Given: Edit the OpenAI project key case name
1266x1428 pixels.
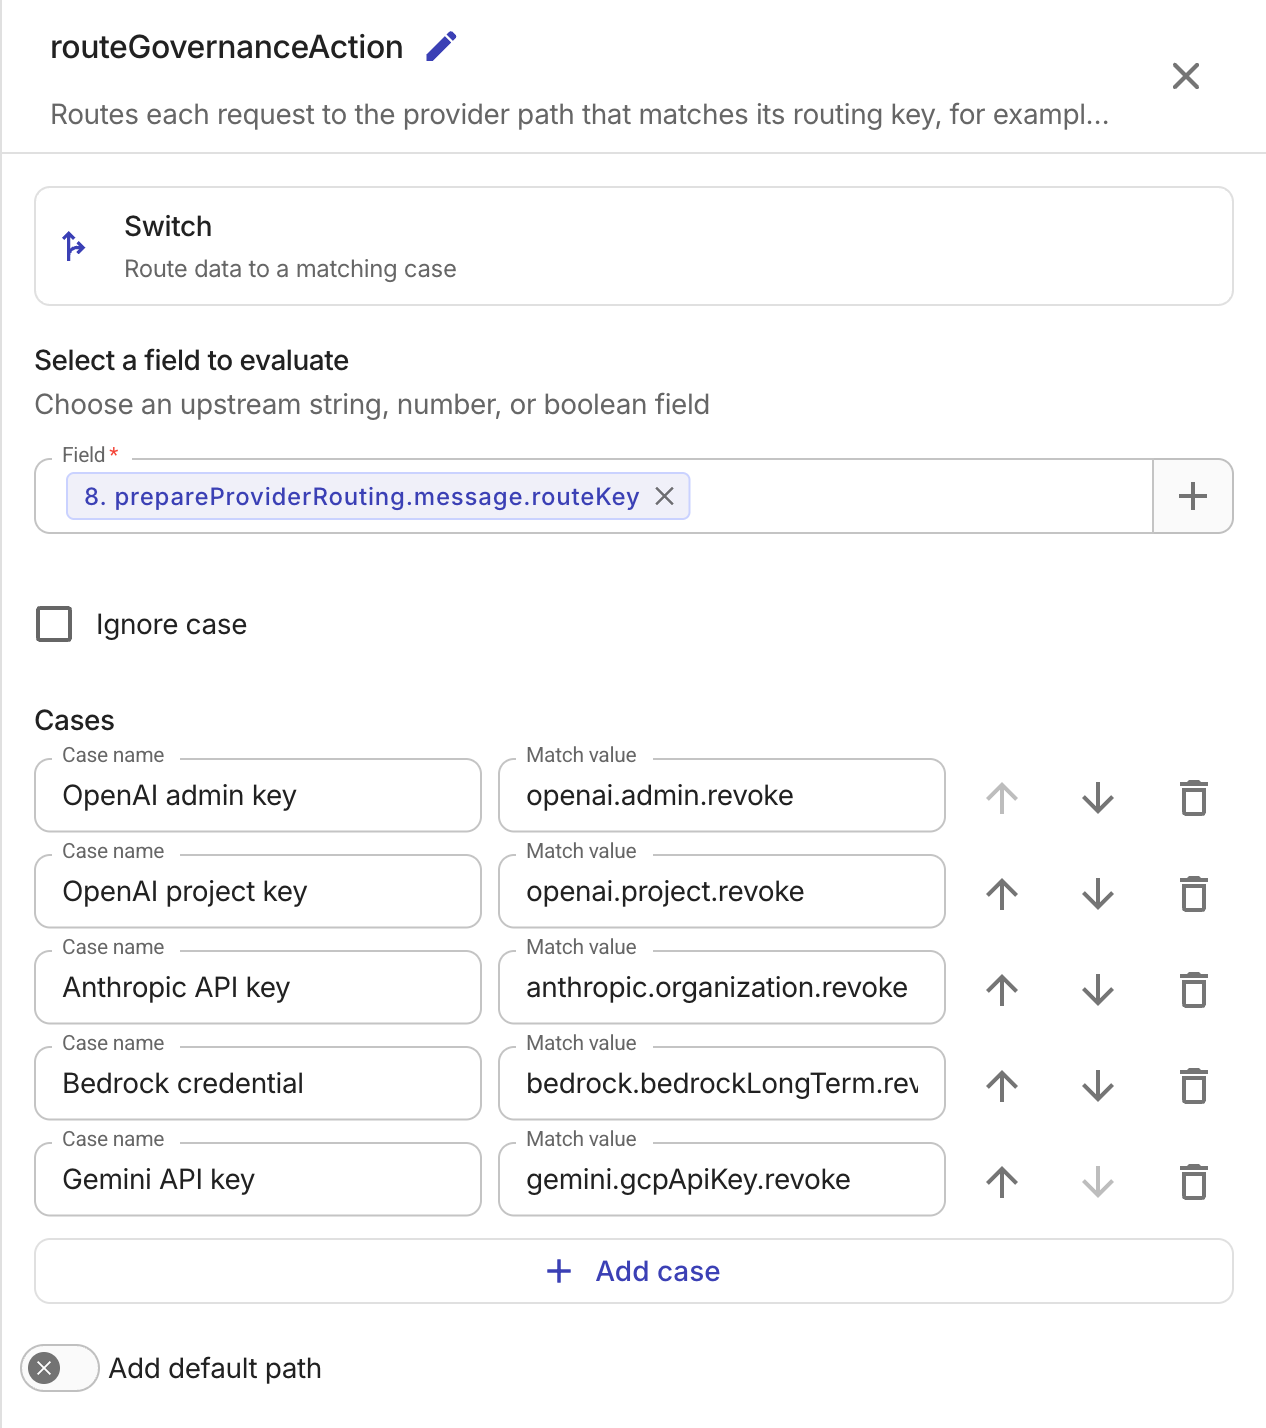Looking at the screenshot, I should 258,891.
